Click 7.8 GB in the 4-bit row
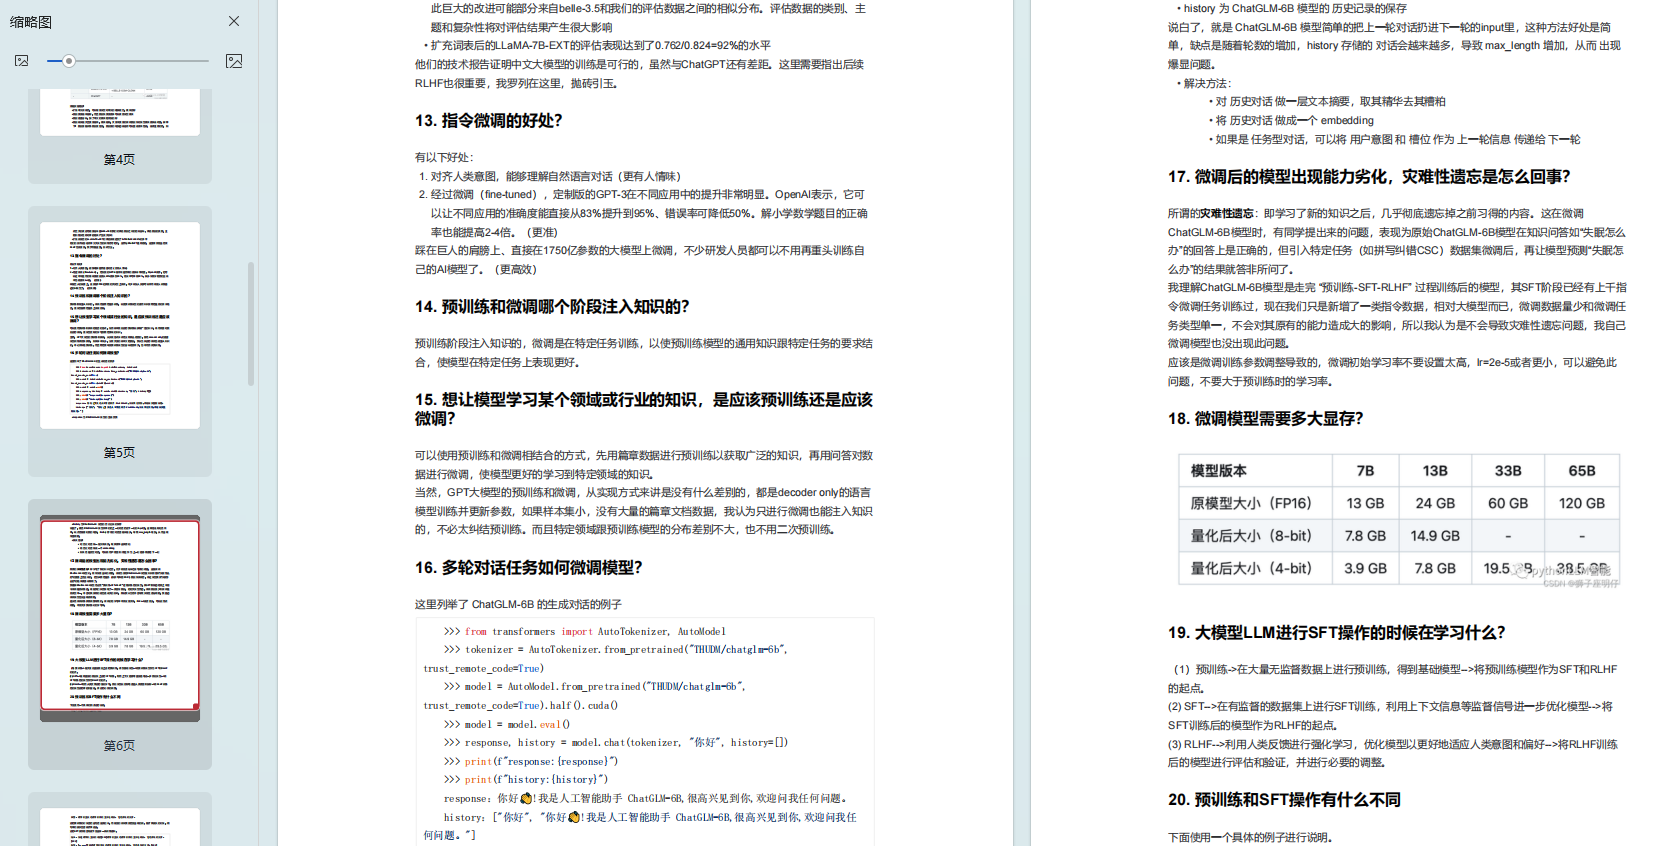The image size is (1670, 846). coord(1435,568)
